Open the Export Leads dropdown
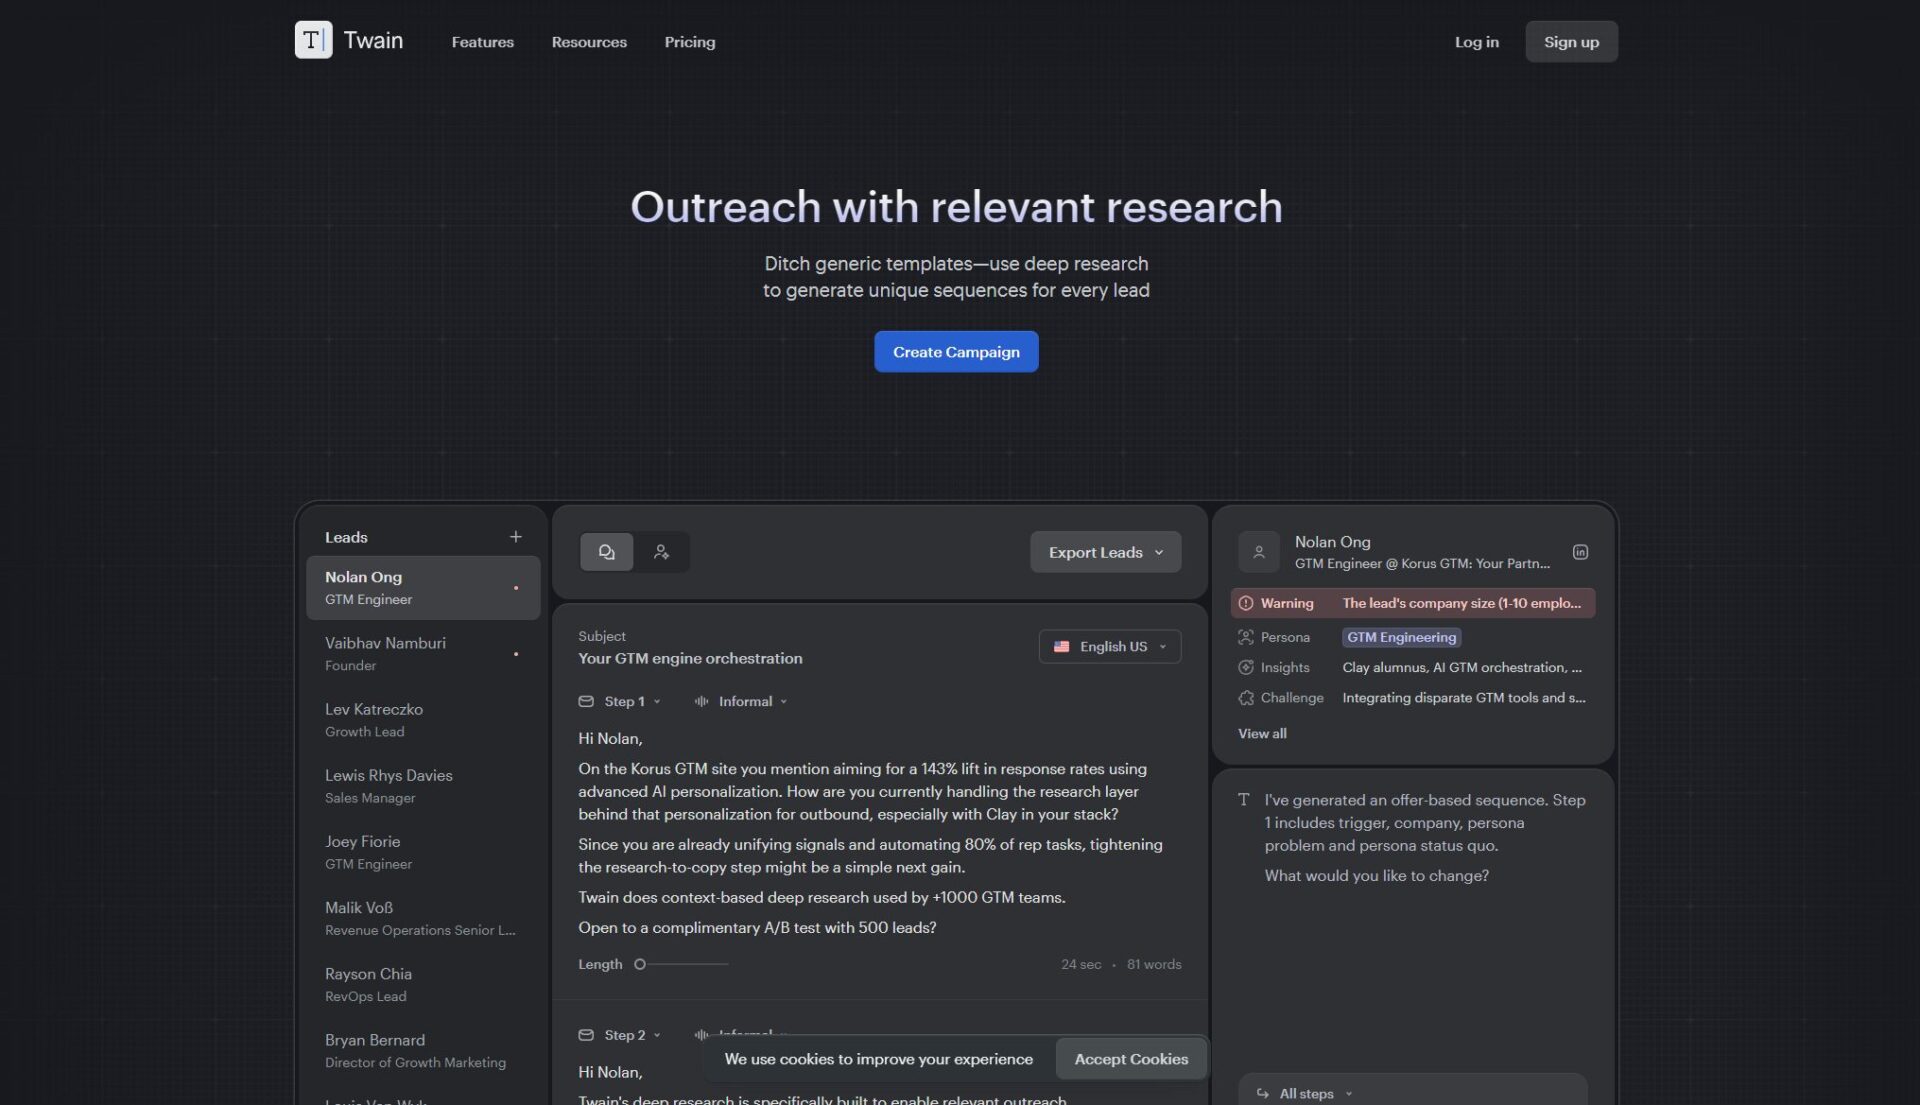1920x1105 pixels. [1105, 552]
